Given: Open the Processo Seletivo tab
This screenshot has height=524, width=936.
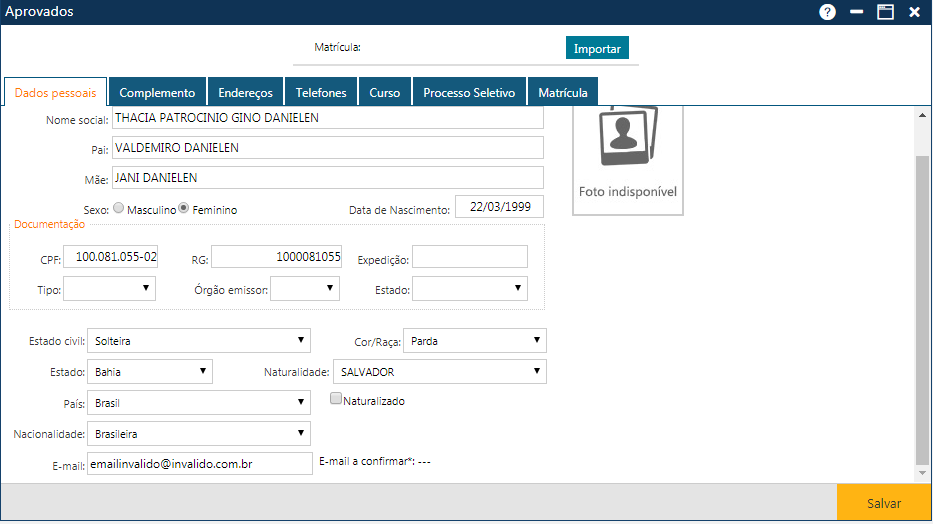Looking at the screenshot, I should point(469,93).
